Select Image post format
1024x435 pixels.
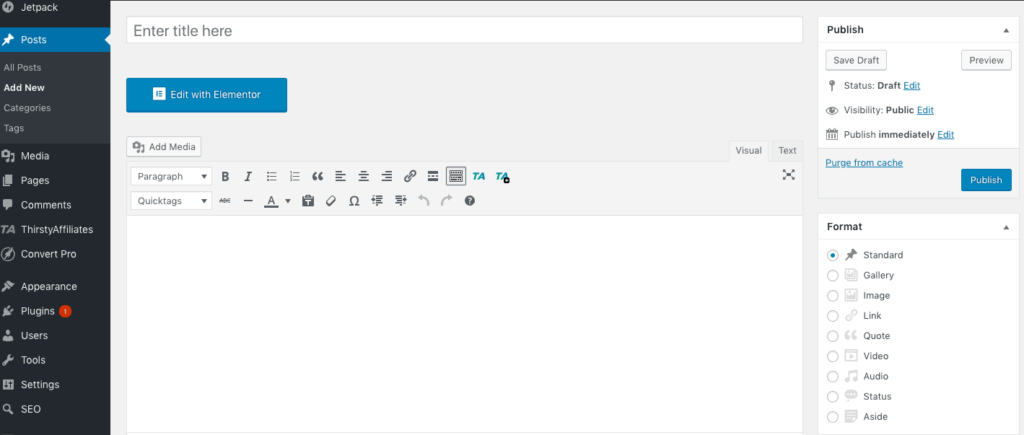[833, 296]
